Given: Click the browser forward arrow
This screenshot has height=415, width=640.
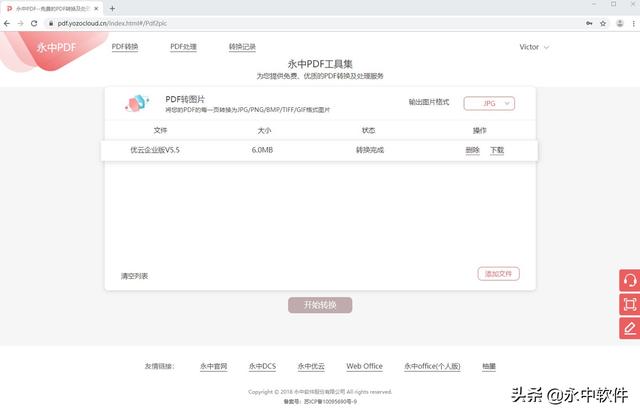Looking at the screenshot, I should point(20,24).
